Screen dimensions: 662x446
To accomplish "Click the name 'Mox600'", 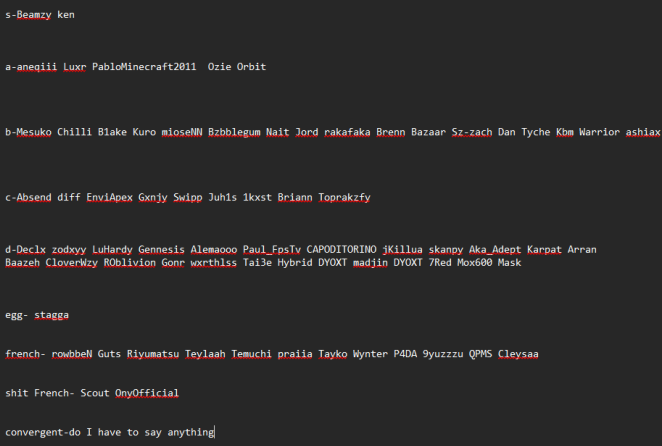I will [x=475, y=262].
